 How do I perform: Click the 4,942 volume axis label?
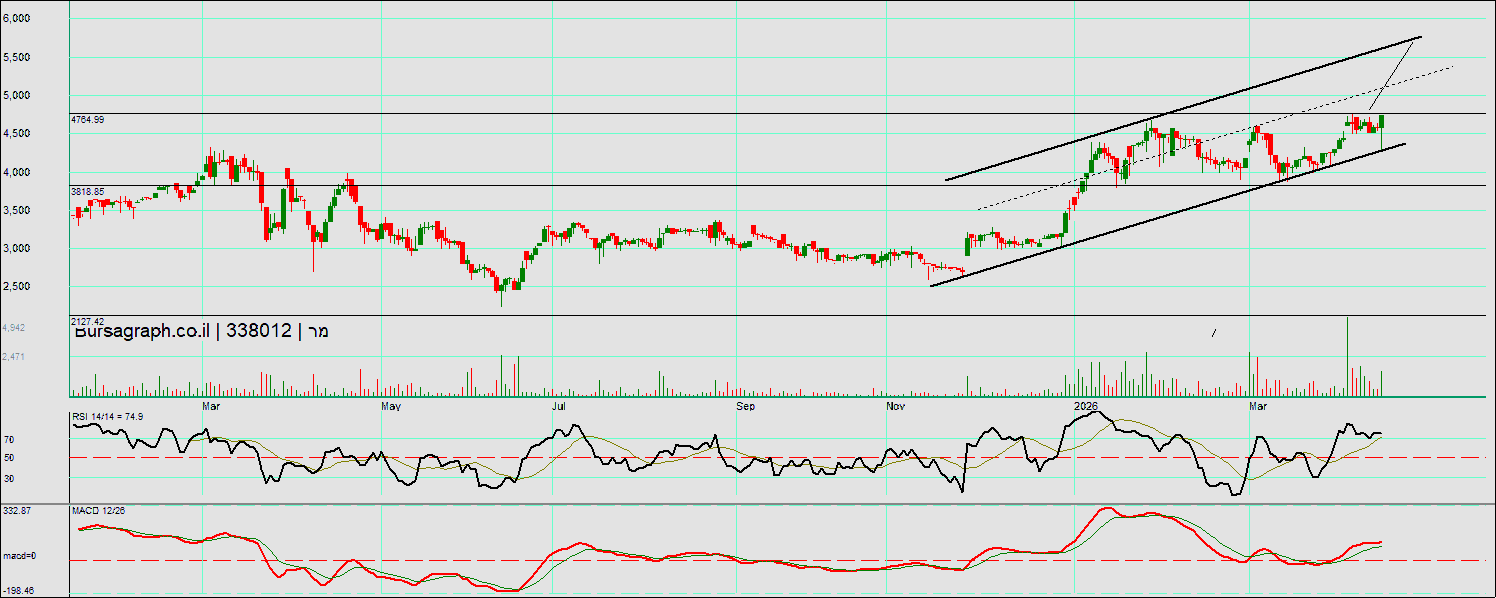14,328
